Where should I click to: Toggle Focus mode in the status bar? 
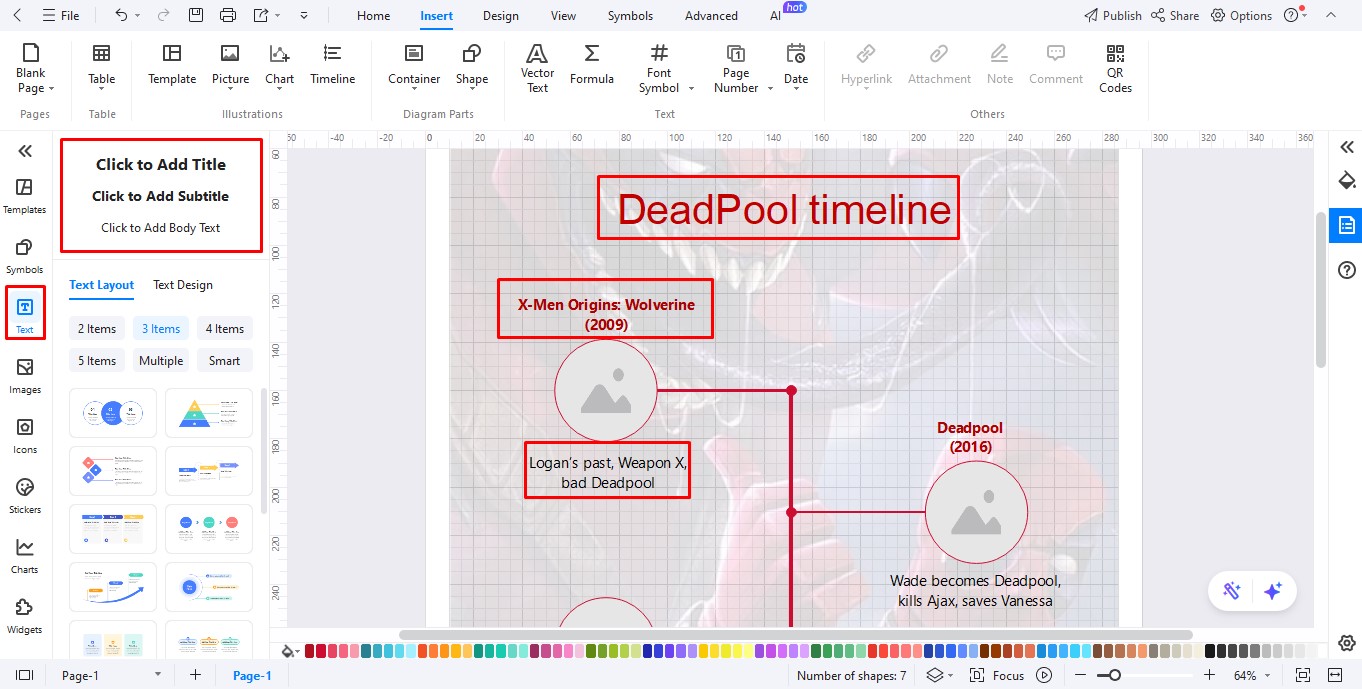(997, 676)
